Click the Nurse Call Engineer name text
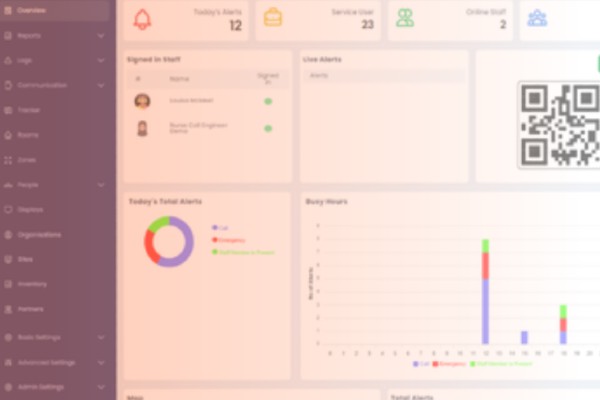600x400 pixels. pos(198,128)
